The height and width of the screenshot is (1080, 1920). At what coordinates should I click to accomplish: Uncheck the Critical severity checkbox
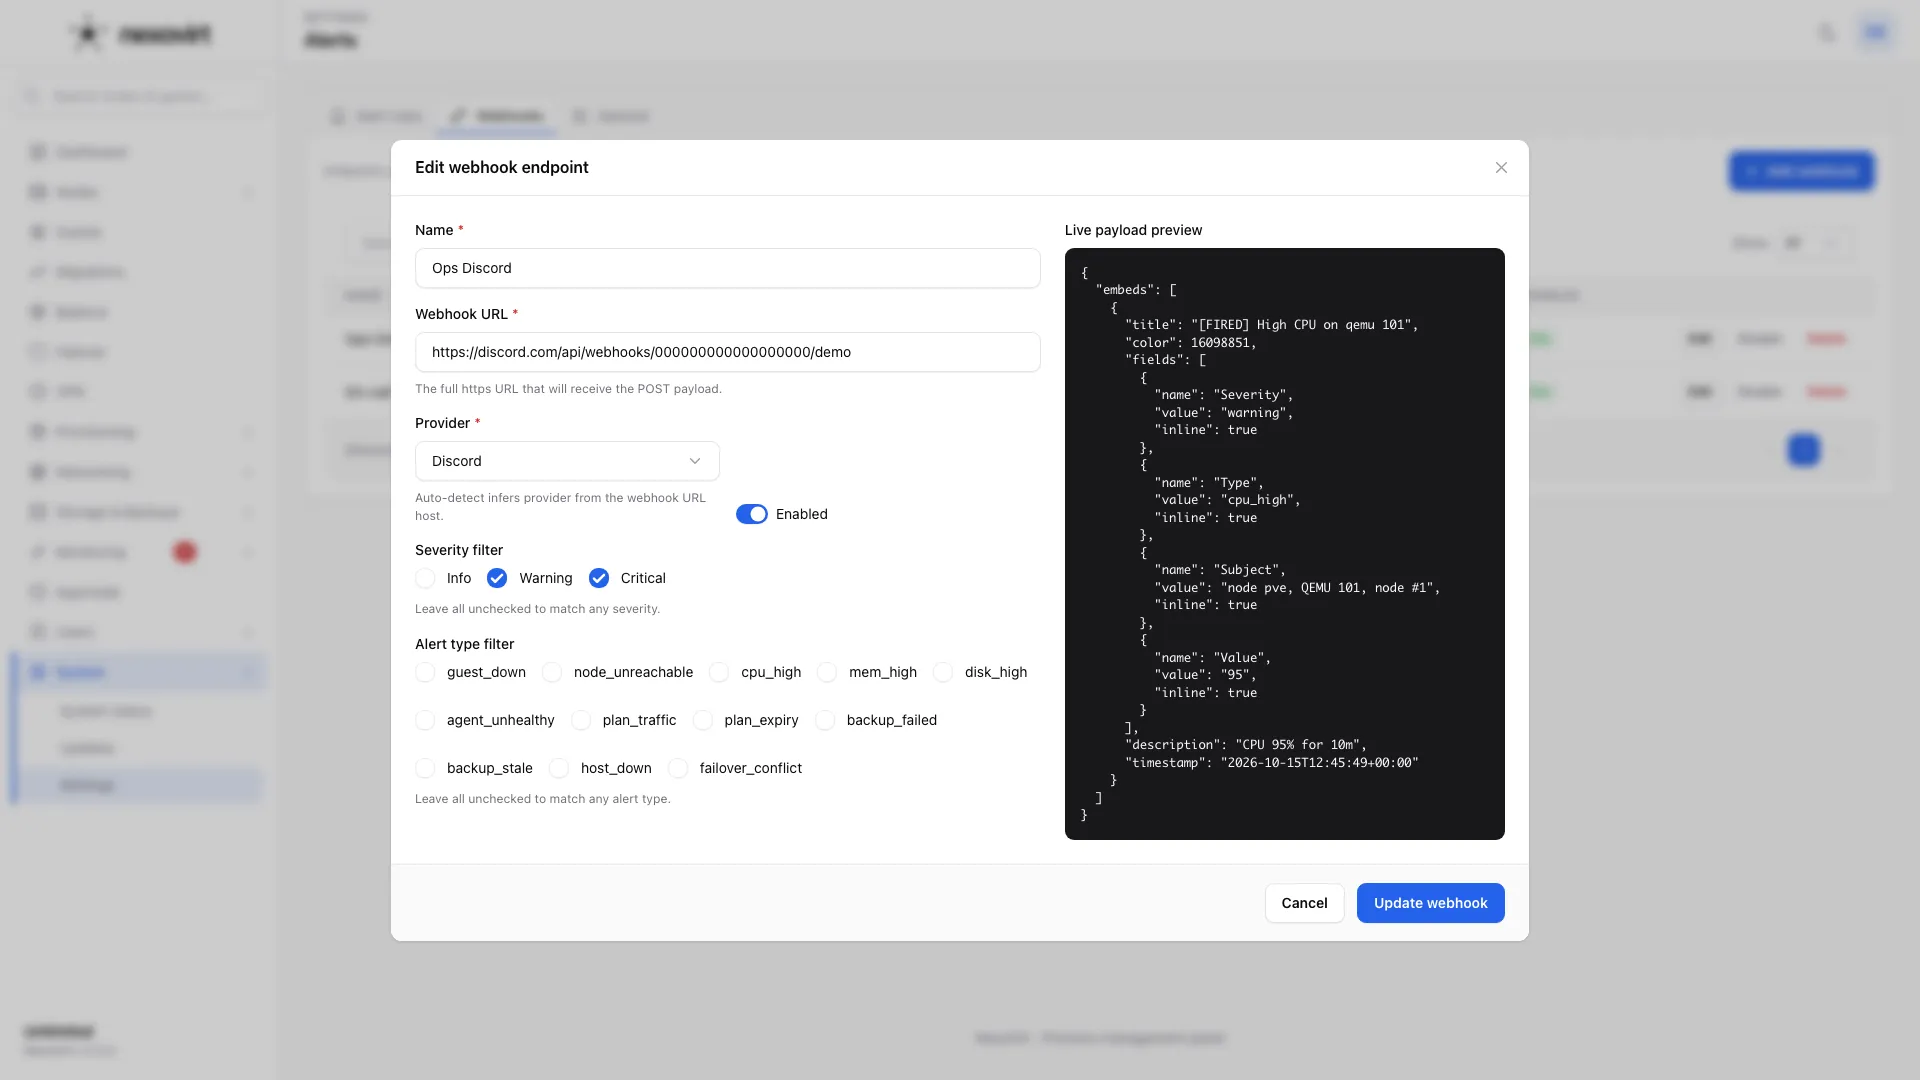599,578
